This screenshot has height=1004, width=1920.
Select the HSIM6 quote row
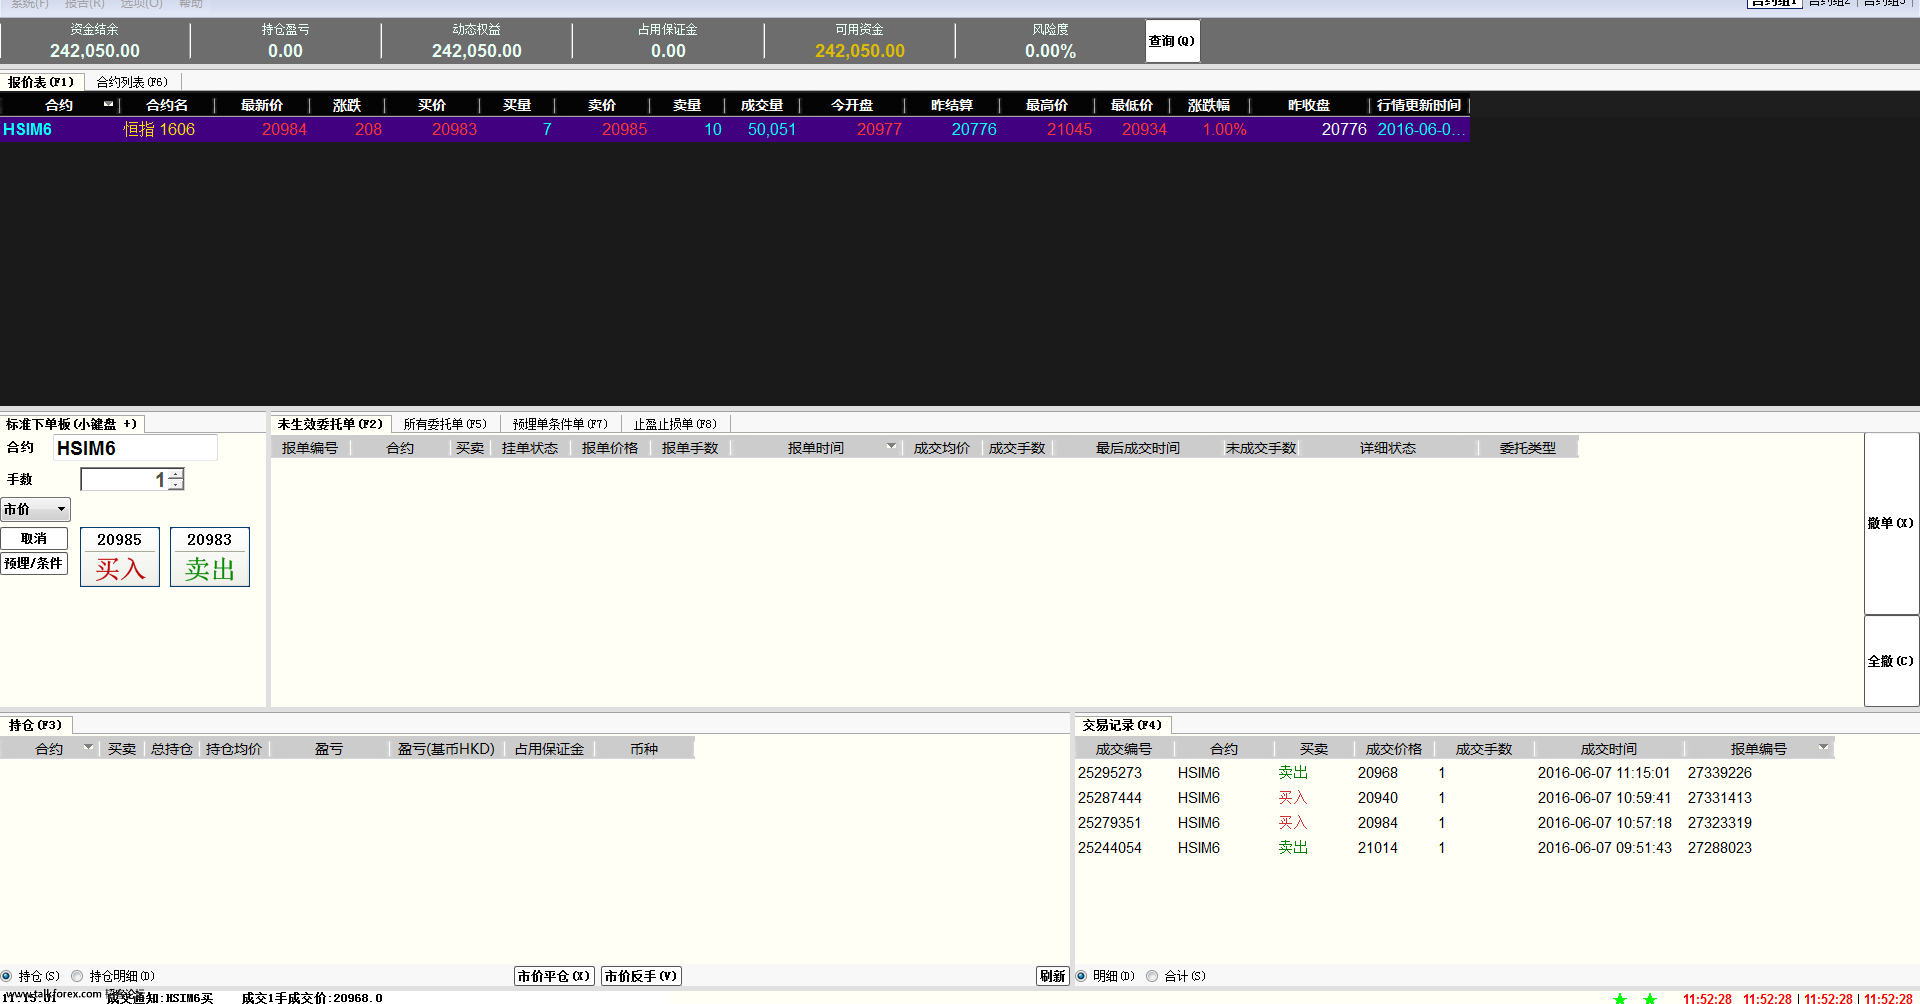(x=735, y=129)
